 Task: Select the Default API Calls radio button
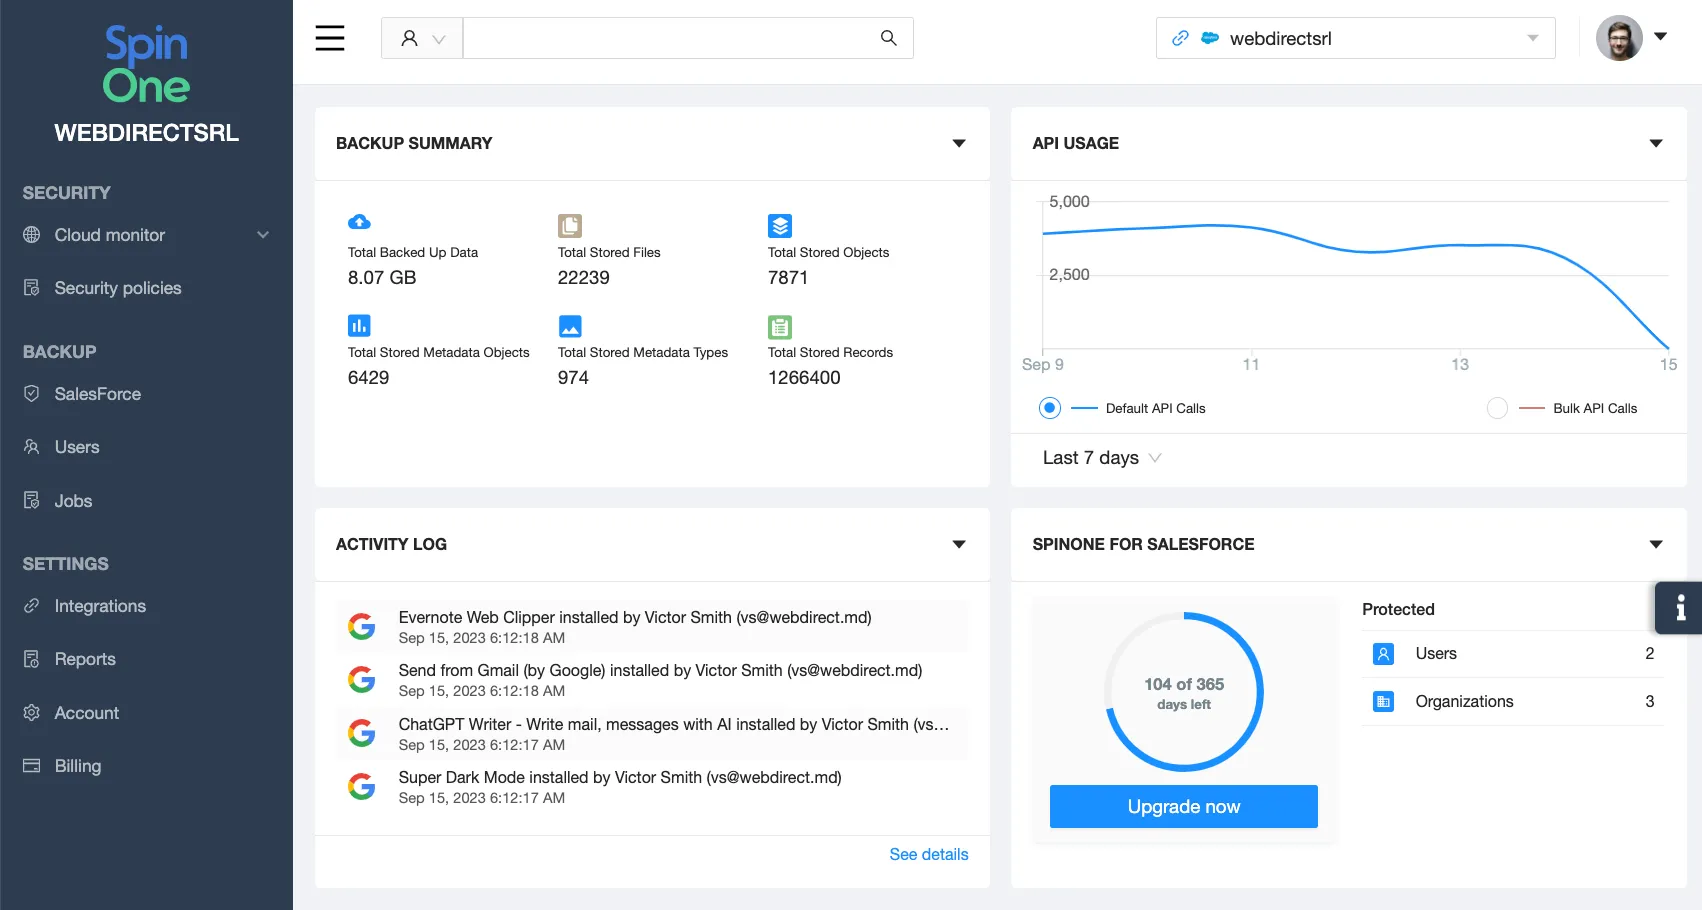1049,408
